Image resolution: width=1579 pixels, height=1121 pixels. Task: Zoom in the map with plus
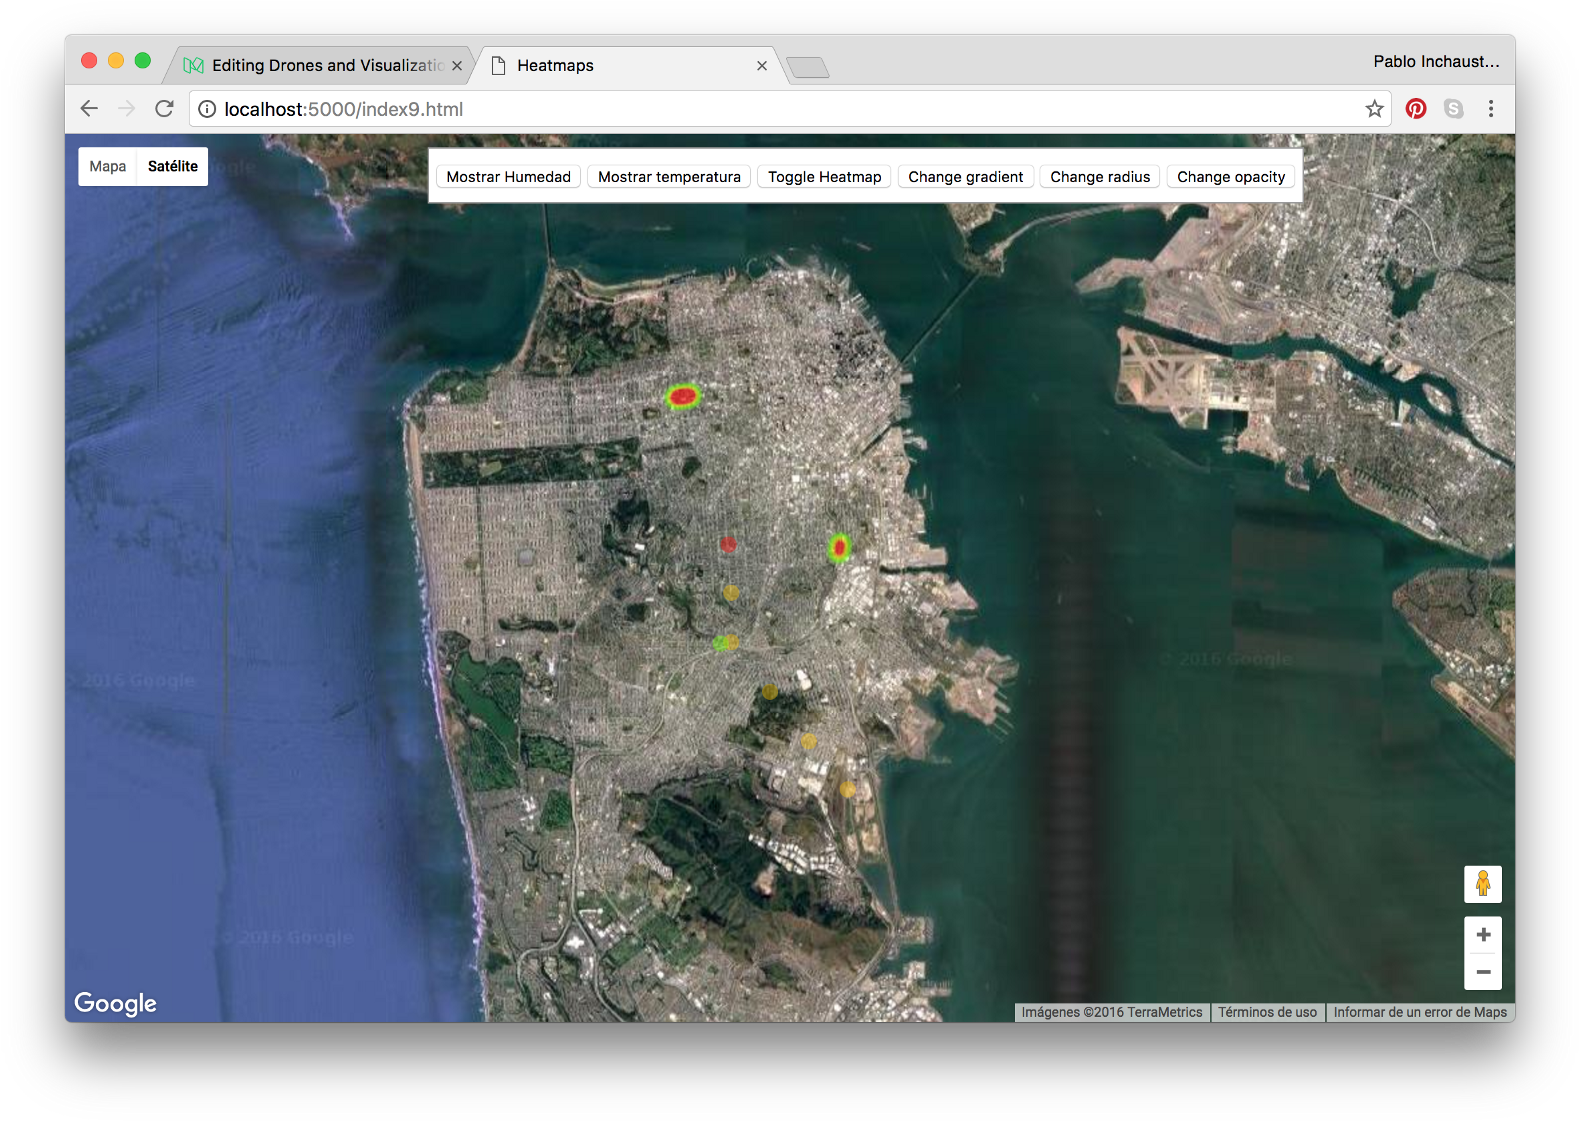[1482, 935]
